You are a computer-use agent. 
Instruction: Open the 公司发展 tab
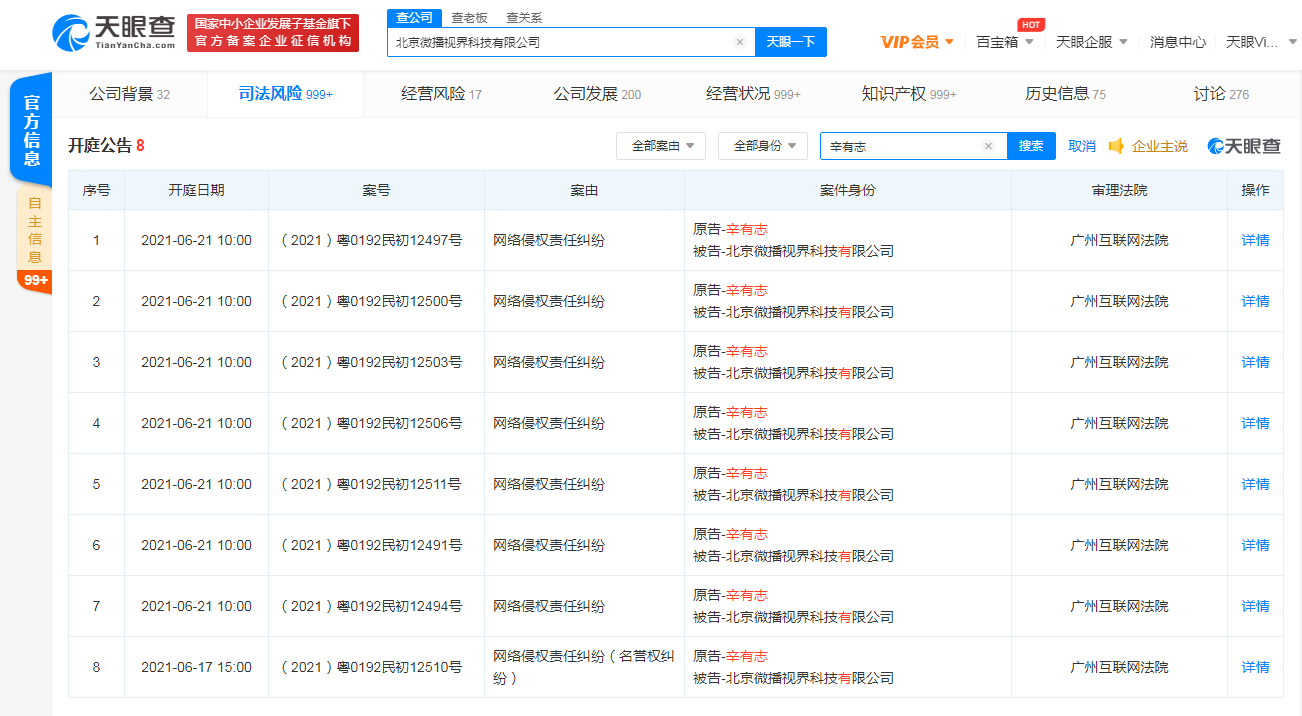point(597,94)
